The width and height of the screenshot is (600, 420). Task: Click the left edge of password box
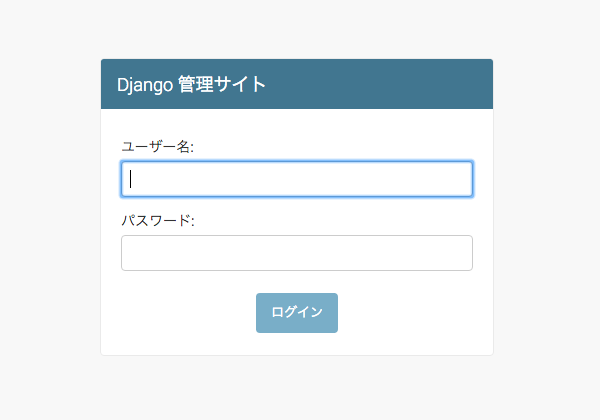[x=127, y=253]
